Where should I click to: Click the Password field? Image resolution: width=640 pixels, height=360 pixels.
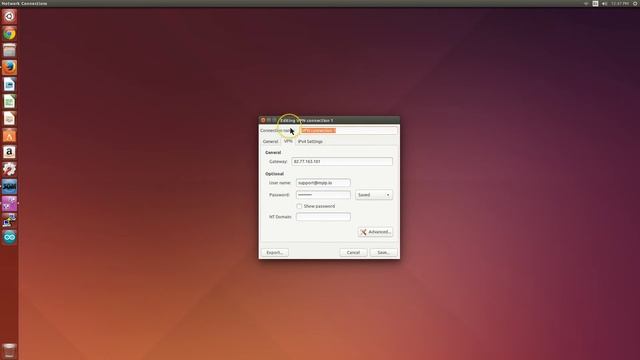pyautogui.click(x=323, y=195)
